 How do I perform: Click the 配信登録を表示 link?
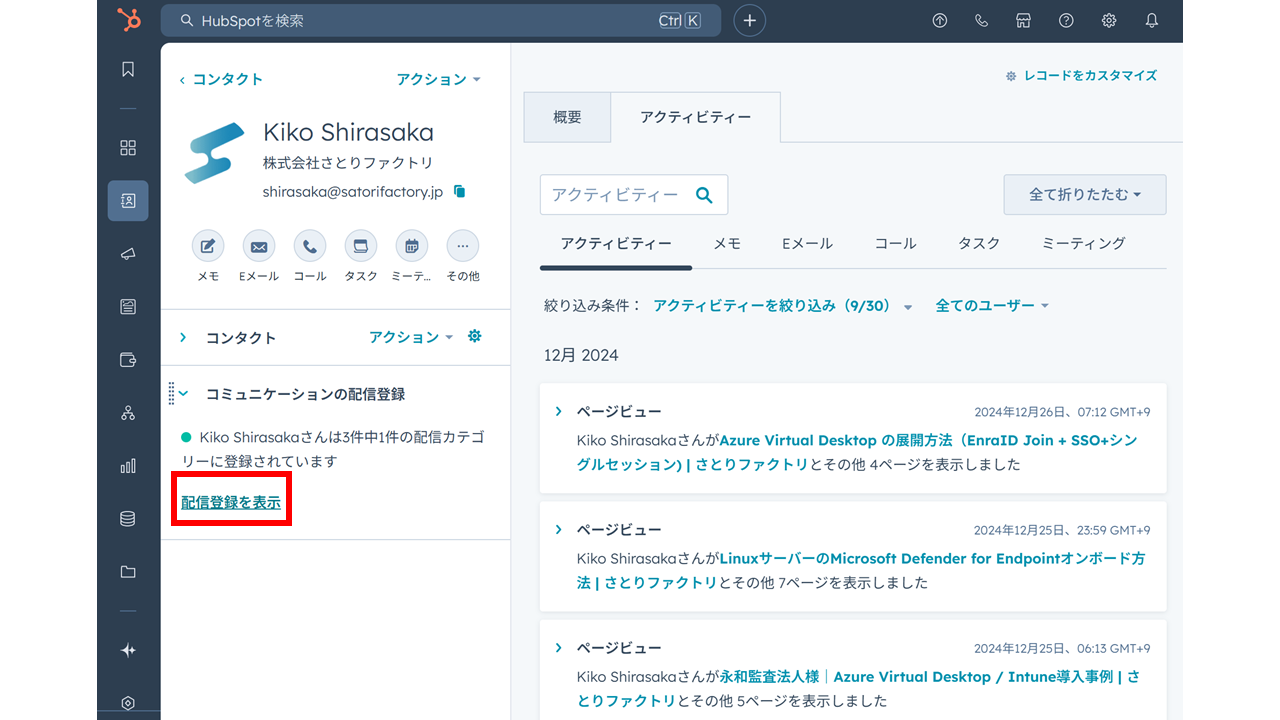[x=231, y=503]
